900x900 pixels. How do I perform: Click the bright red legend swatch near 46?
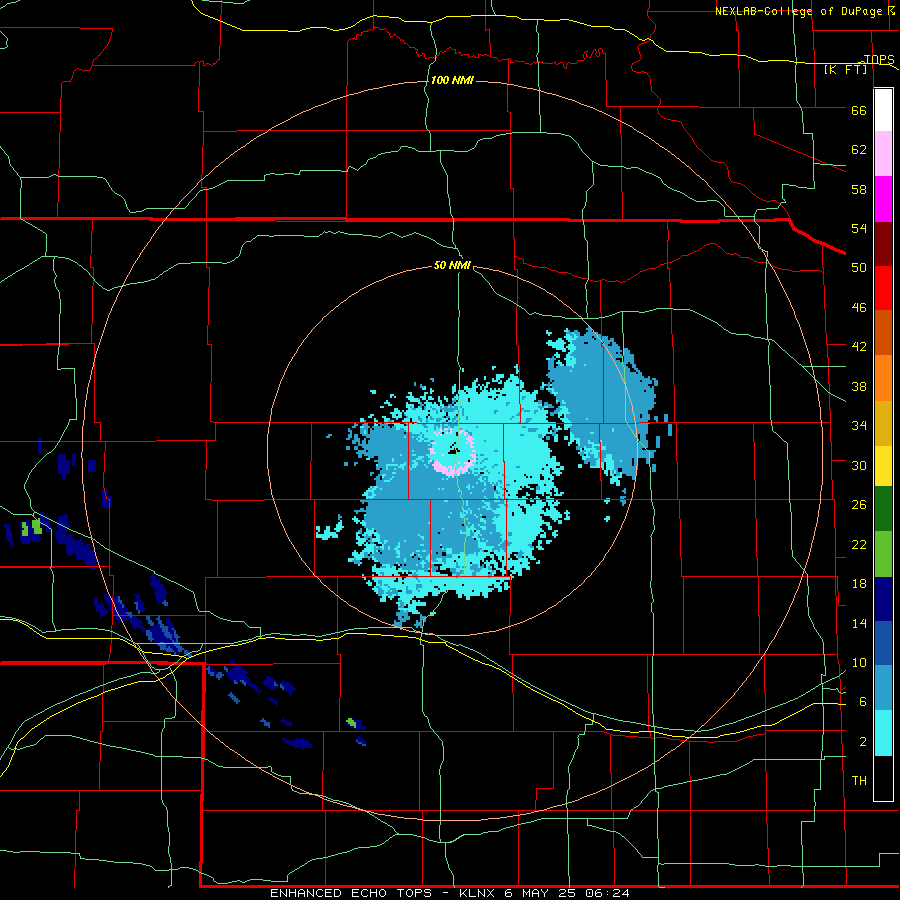click(883, 288)
